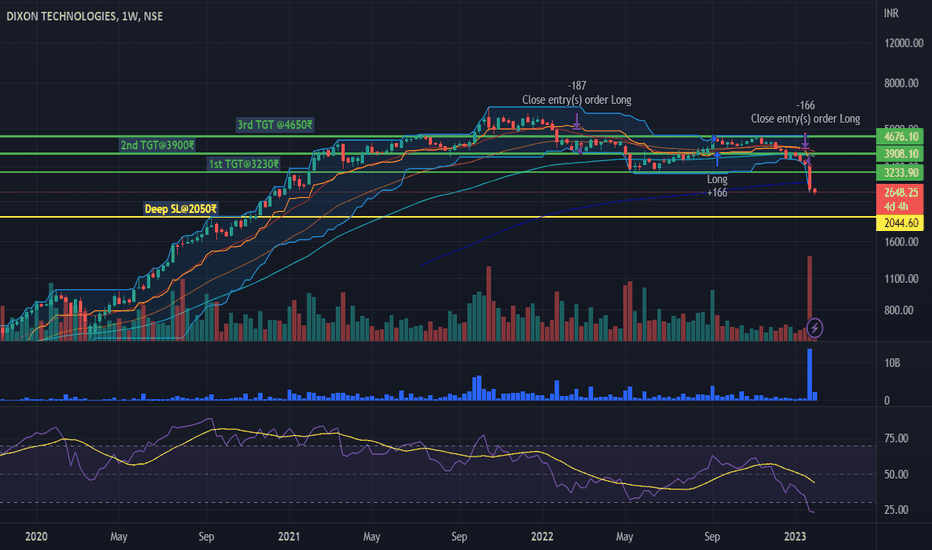This screenshot has height=550, width=932.
Task: Click the 3rd TGT @4650₹ label
Action: pyautogui.click(x=275, y=125)
